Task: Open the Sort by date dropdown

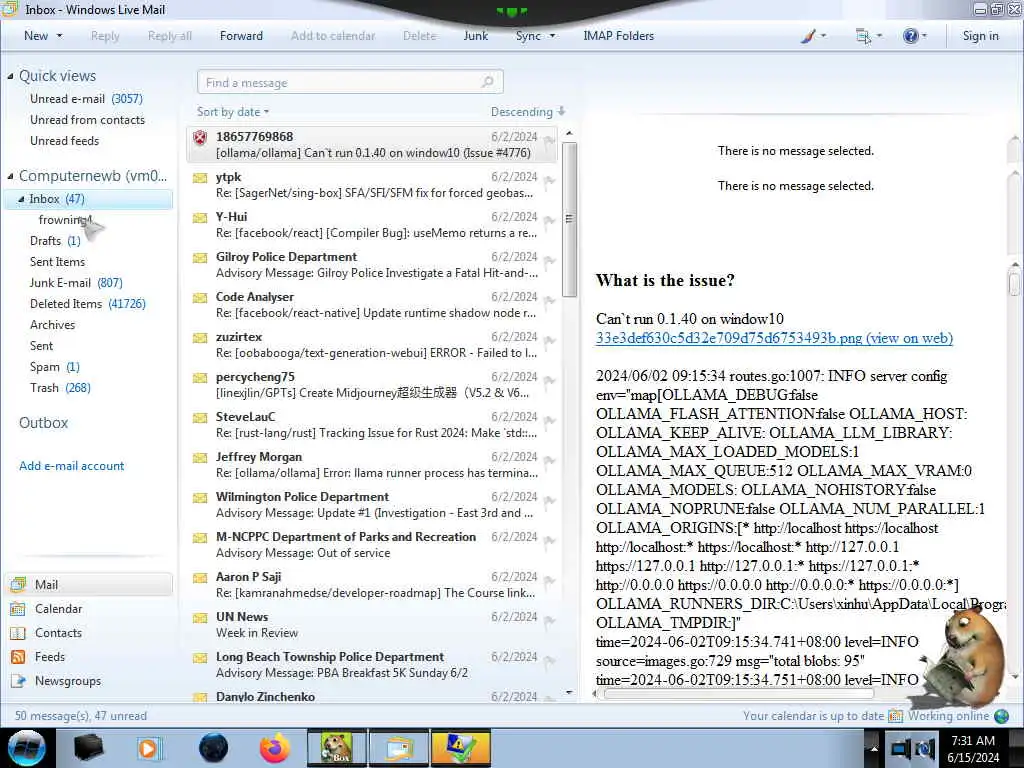Action: pos(233,112)
